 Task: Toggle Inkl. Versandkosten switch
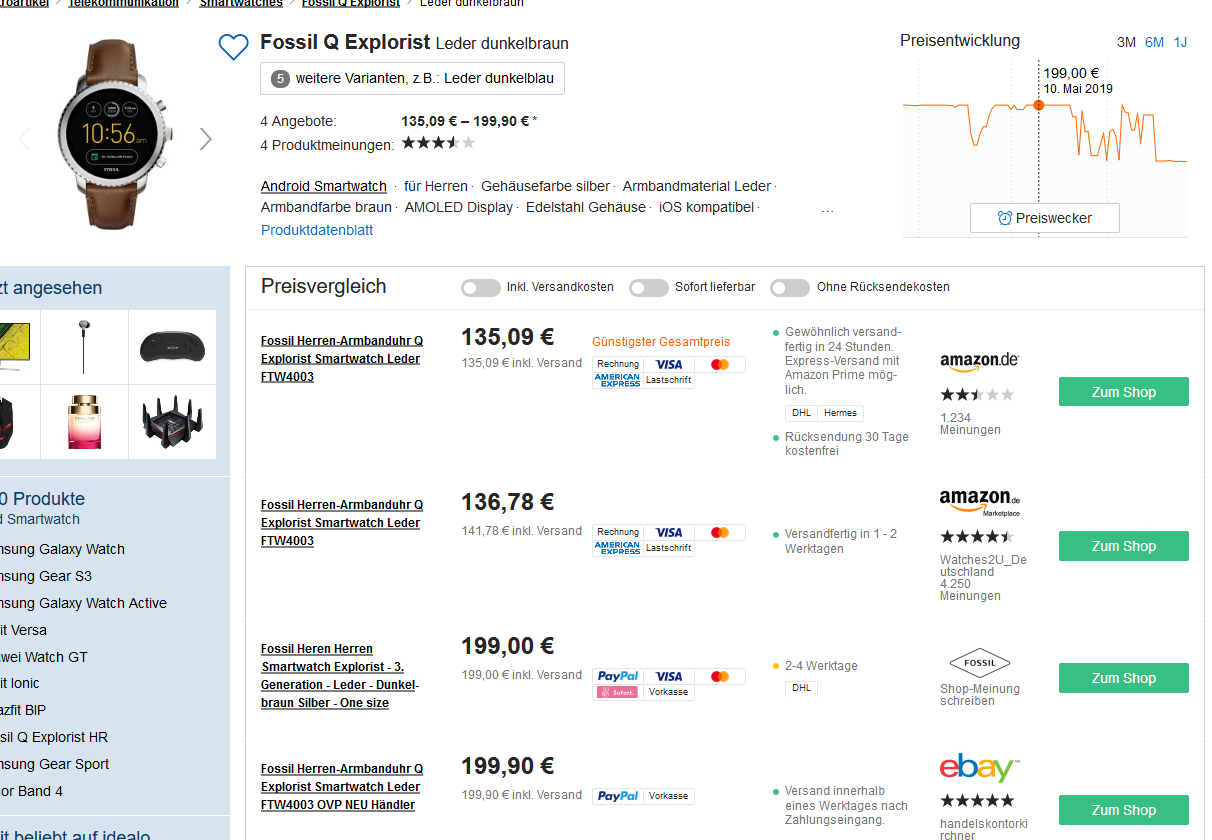click(x=481, y=288)
